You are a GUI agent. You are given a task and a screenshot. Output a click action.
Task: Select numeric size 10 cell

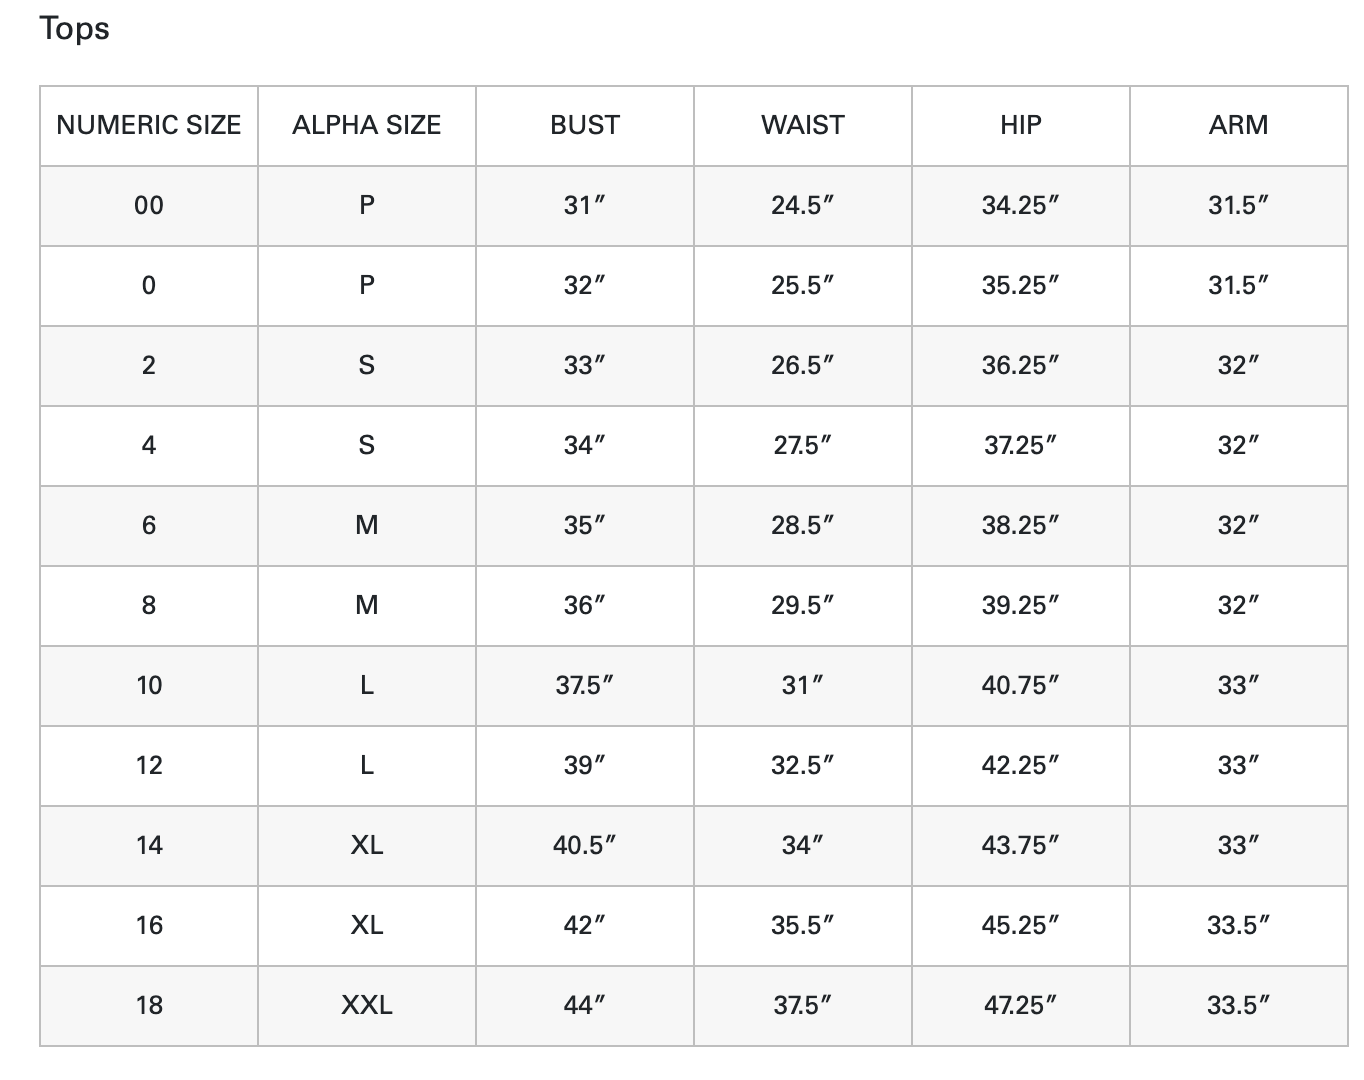coord(149,685)
